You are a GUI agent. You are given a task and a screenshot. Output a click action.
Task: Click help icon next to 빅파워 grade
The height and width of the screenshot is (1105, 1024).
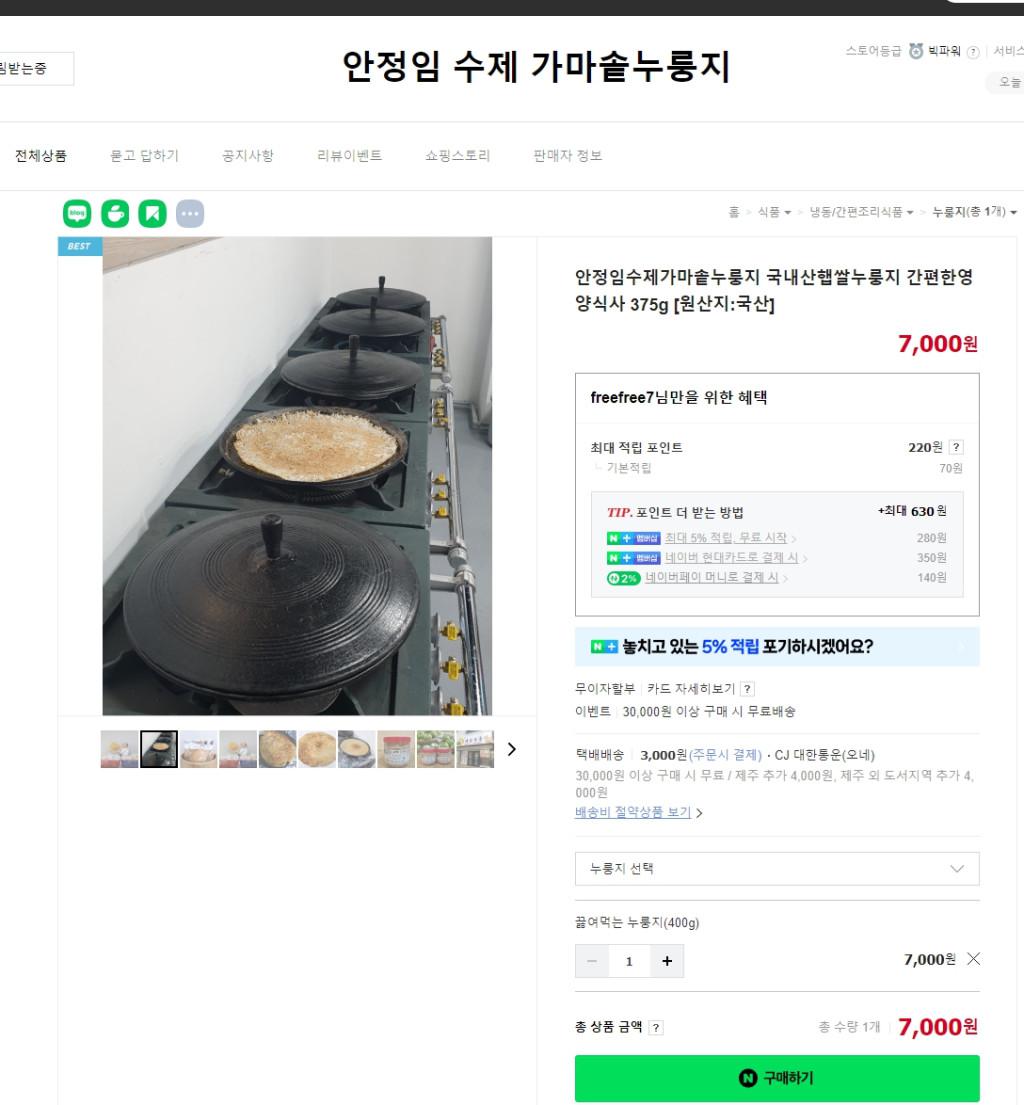pyautogui.click(x=973, y=52)
